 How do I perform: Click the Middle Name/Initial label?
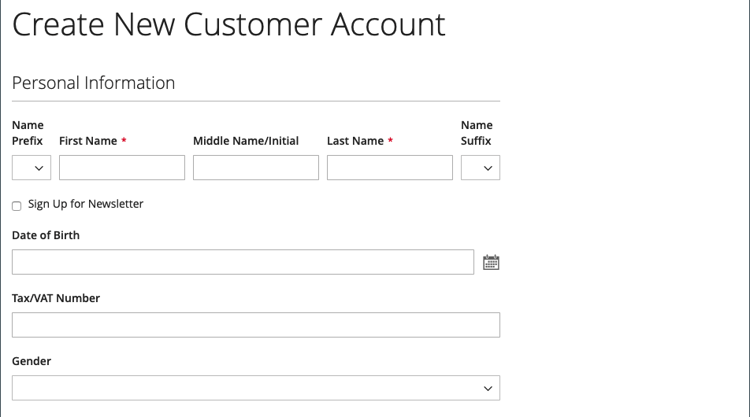point(246,141)
